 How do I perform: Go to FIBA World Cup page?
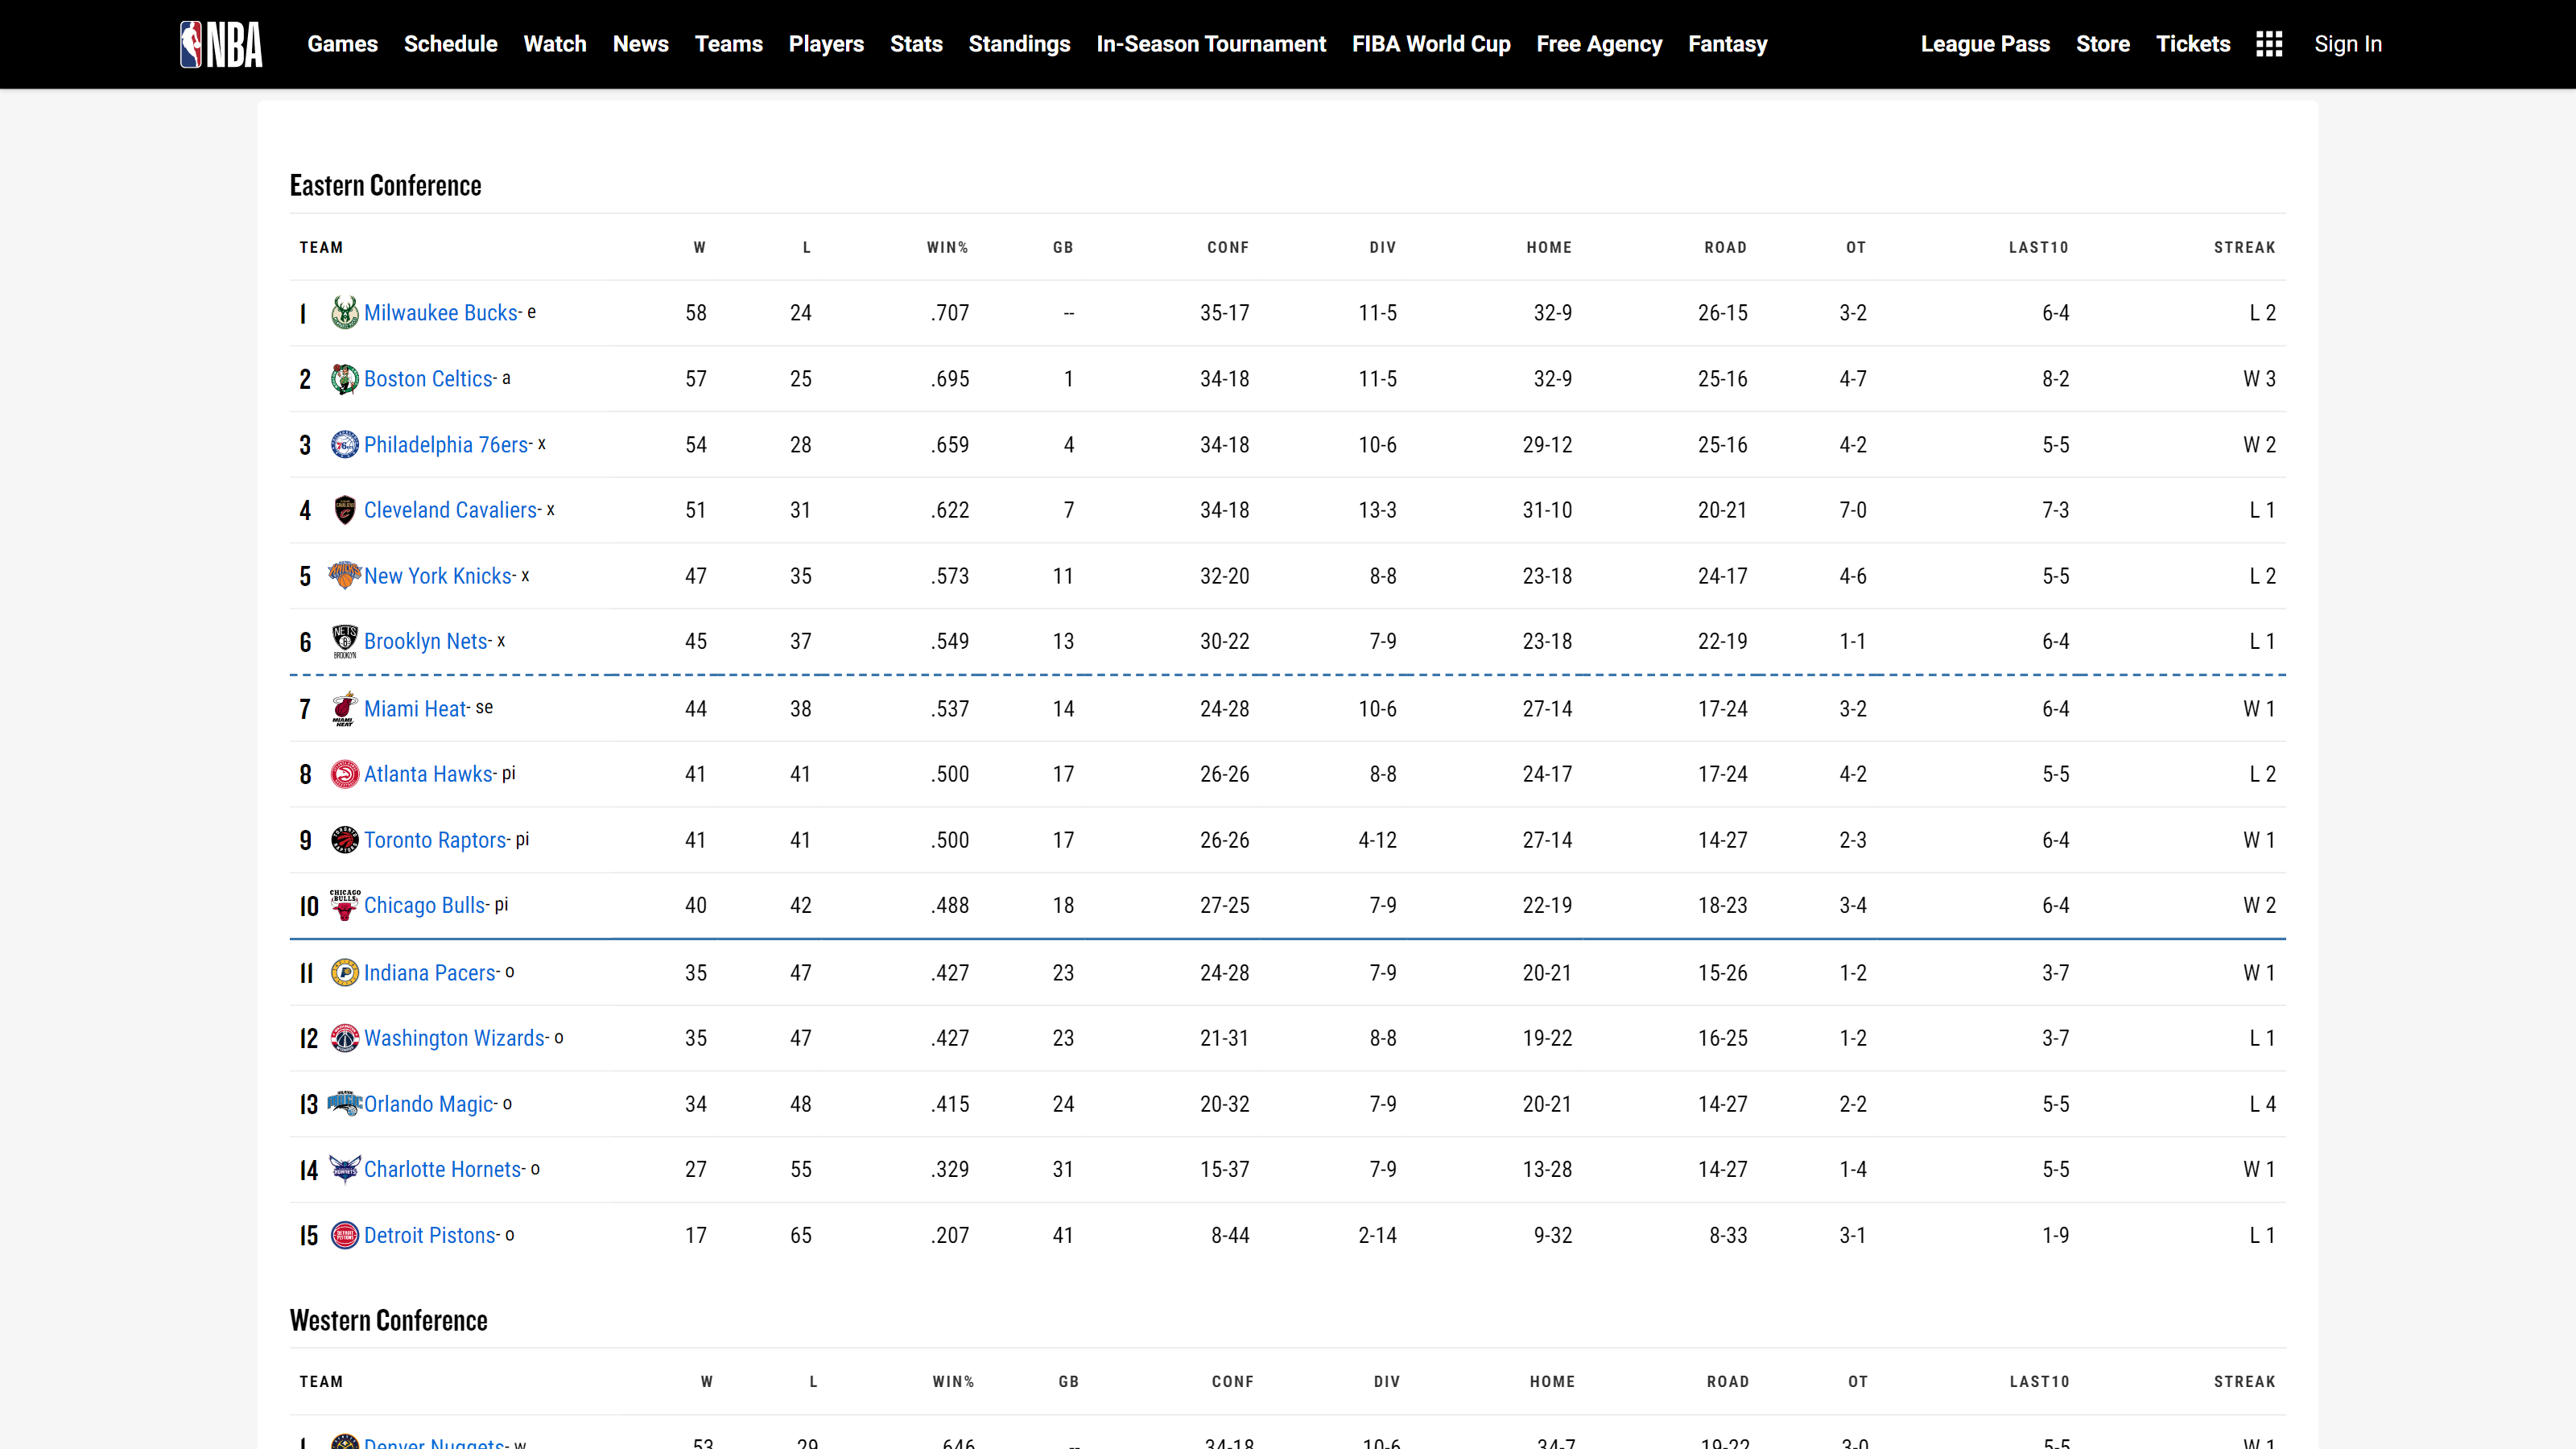(1431, 44)
